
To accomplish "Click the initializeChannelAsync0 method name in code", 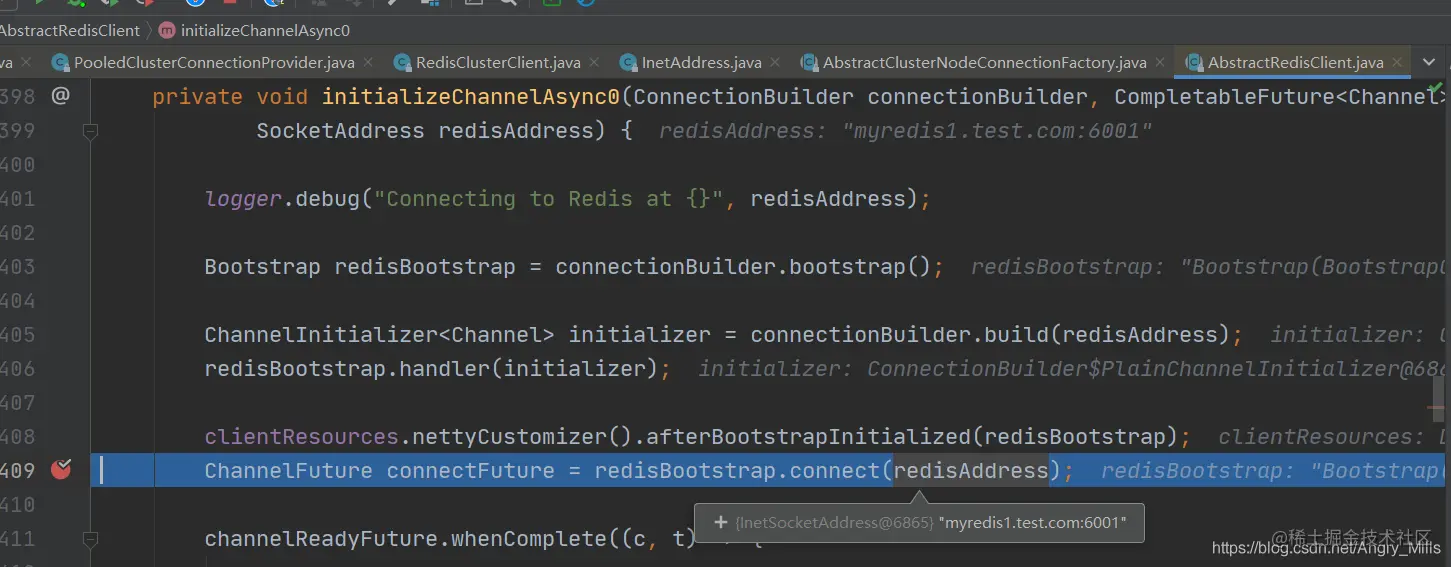I will [x=471, y=97].
